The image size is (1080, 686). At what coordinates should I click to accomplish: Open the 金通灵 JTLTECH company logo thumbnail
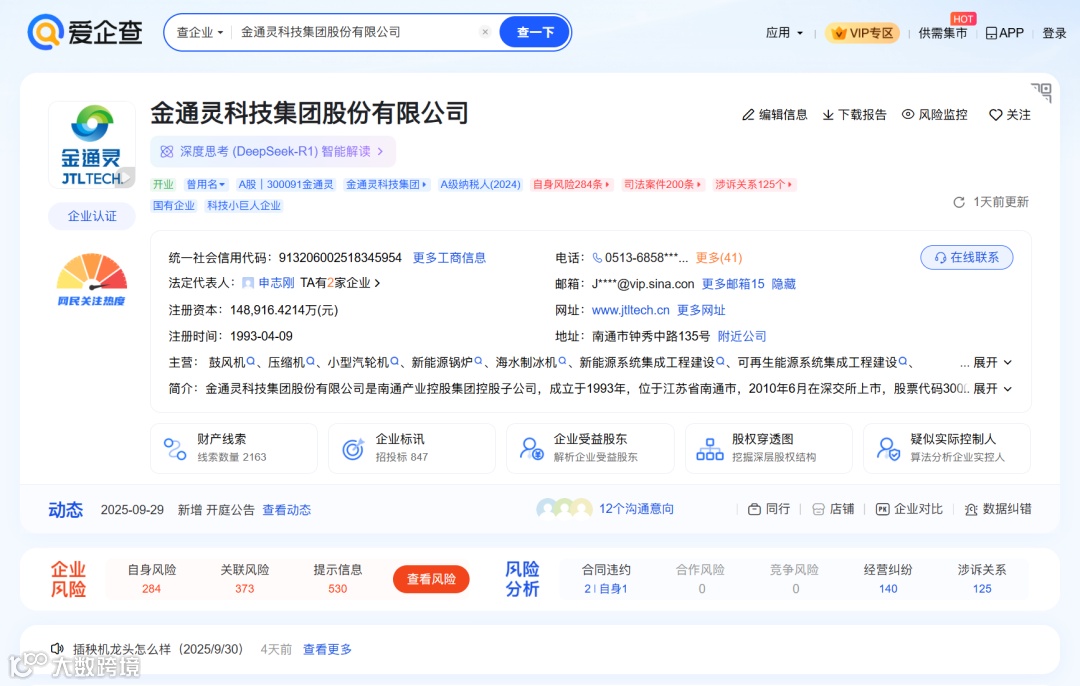coord(92,145)
